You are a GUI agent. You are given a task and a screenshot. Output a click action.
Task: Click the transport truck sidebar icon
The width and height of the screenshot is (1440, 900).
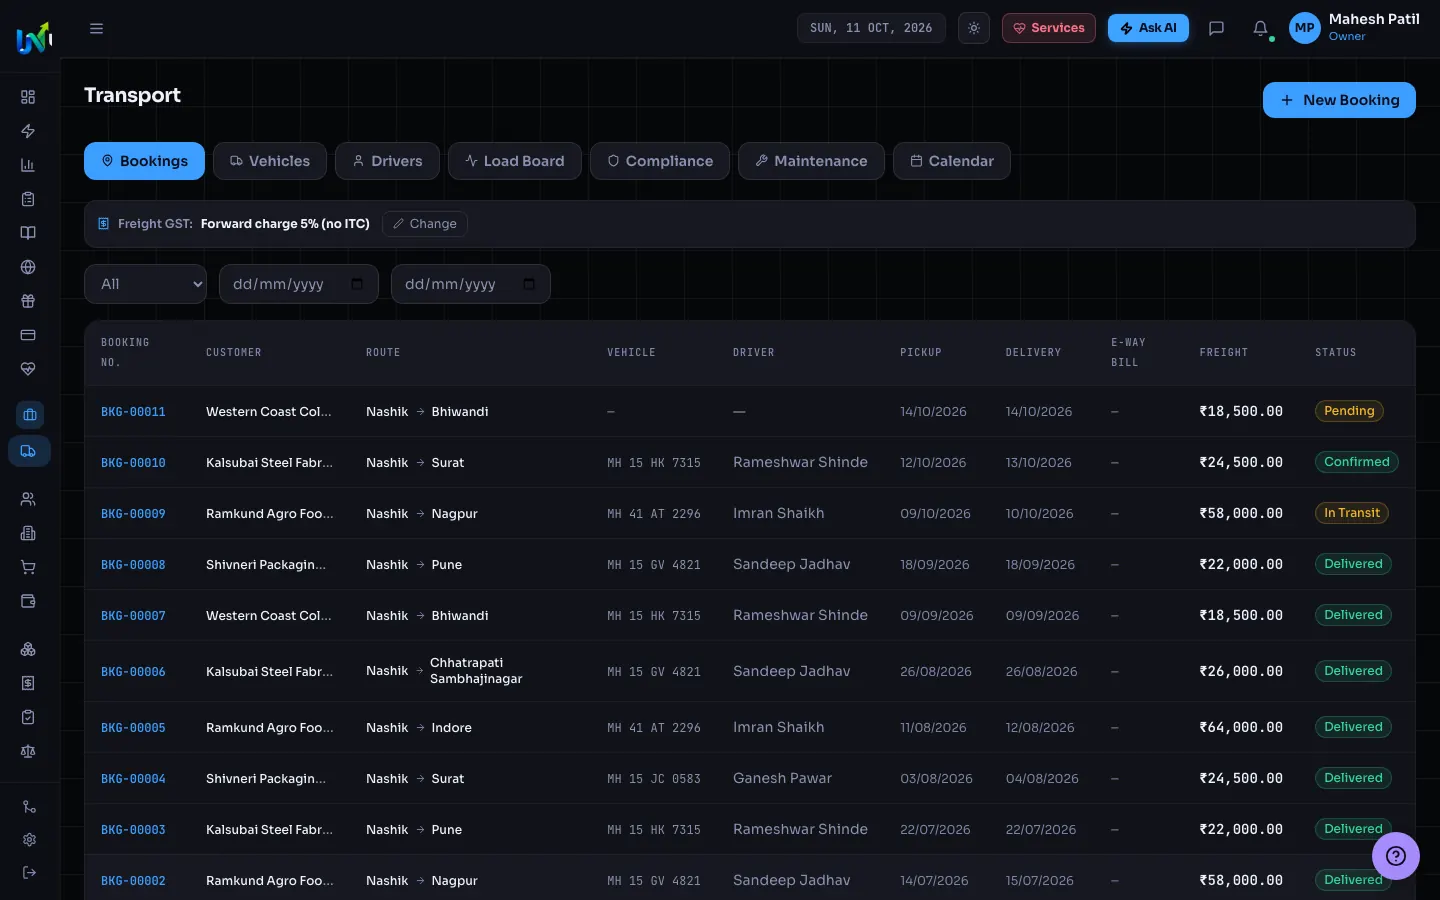pos(29,451)
